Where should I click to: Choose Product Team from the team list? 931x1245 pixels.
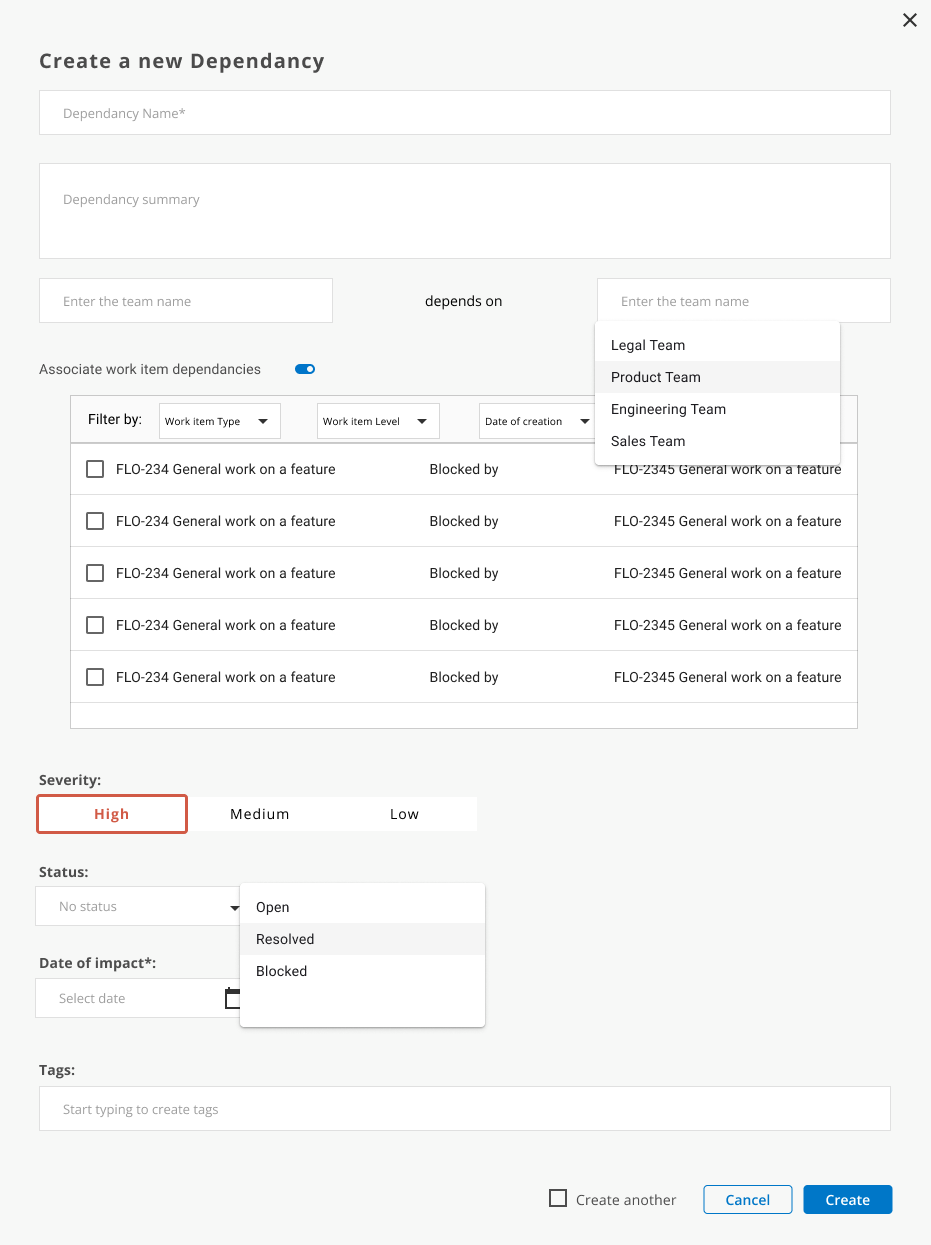(x=656, y=377)
